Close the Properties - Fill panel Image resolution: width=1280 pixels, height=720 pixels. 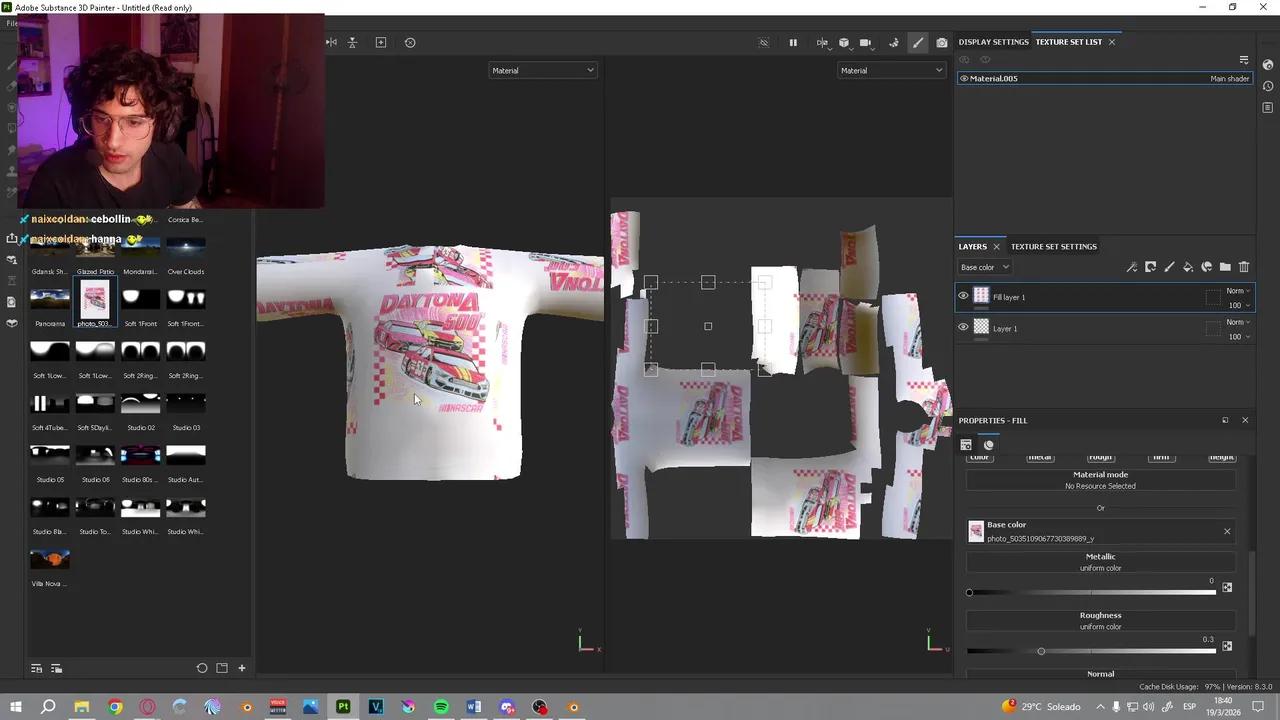pyautogui.click(x=1245, y=420)
